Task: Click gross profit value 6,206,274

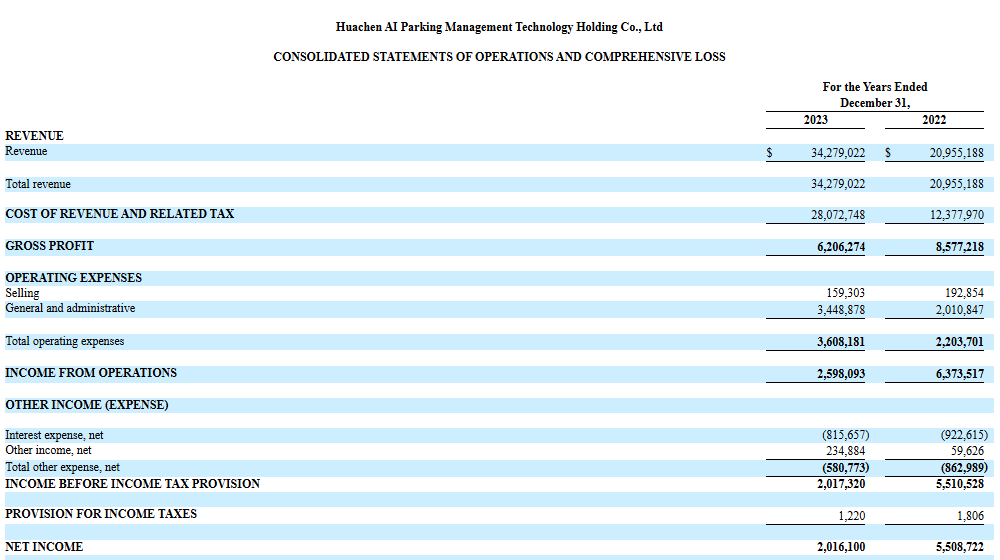Action: 841,247
